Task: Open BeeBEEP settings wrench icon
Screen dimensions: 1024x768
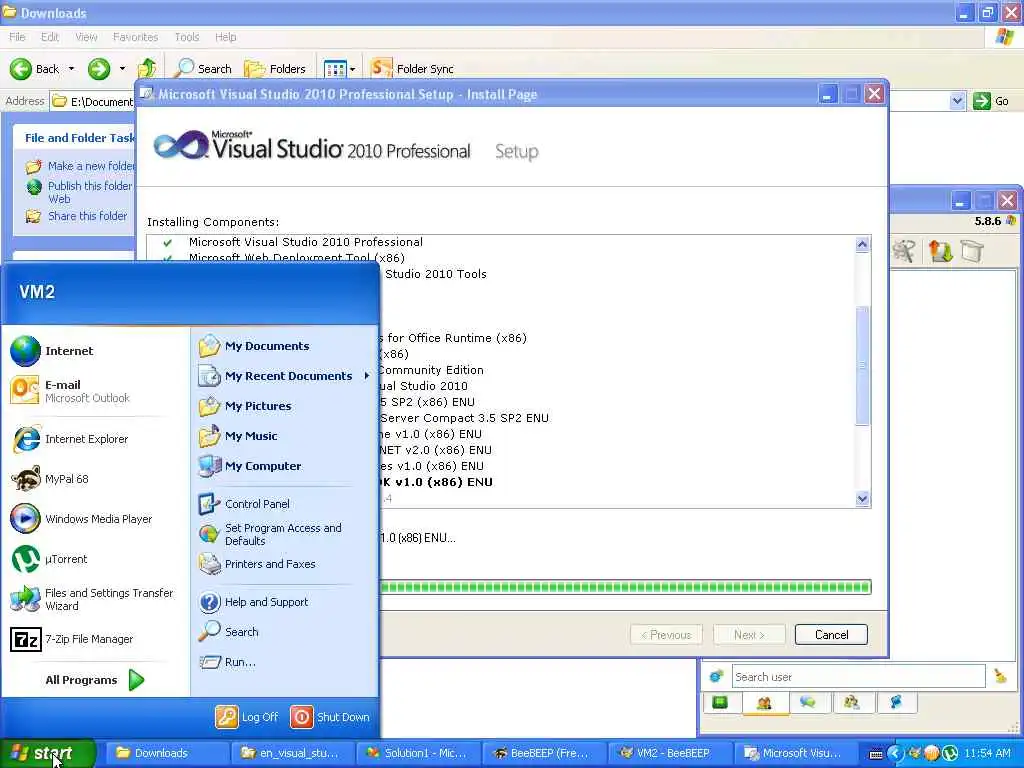Action: [x=904, y=251]
